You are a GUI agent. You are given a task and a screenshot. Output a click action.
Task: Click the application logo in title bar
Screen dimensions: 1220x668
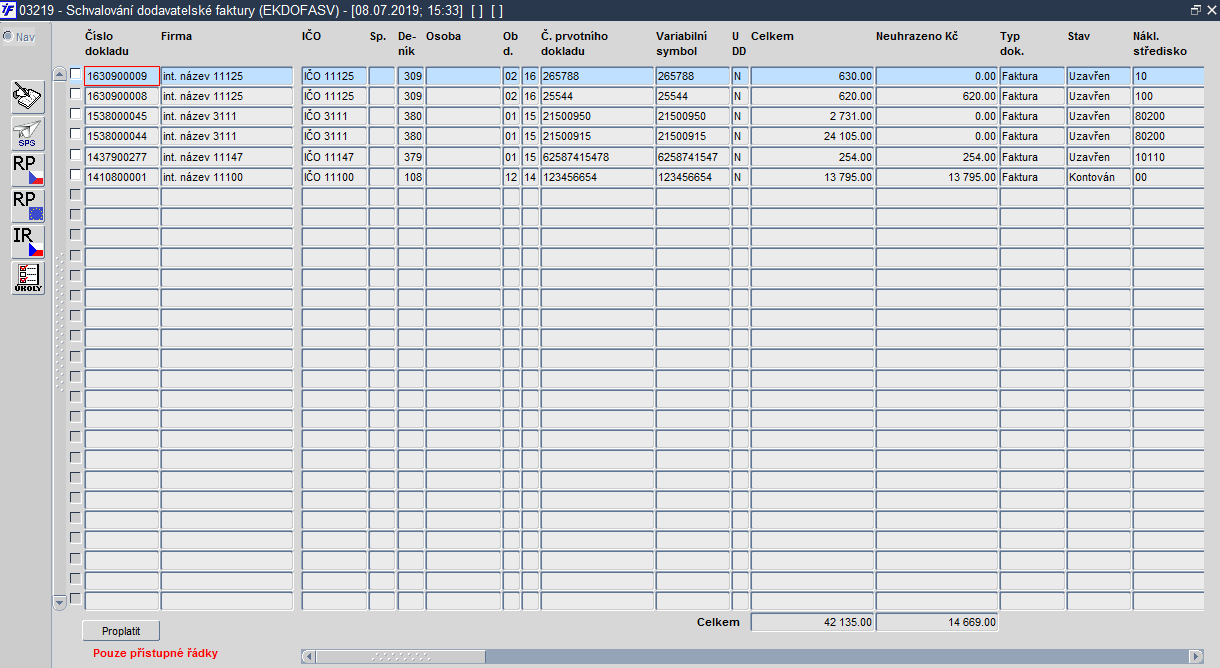pyautogui.click(x=9, y=9)
